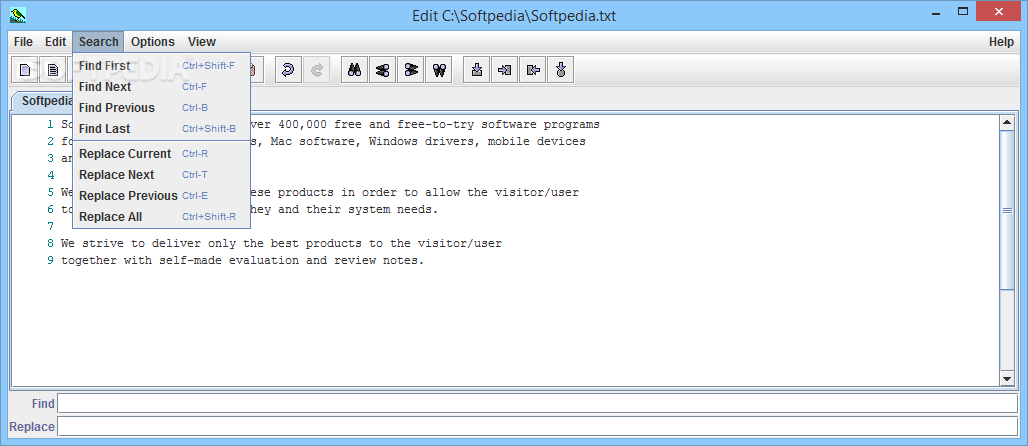Choose Find Last from Search menu

pyautogui.click(x=161, y=129)
